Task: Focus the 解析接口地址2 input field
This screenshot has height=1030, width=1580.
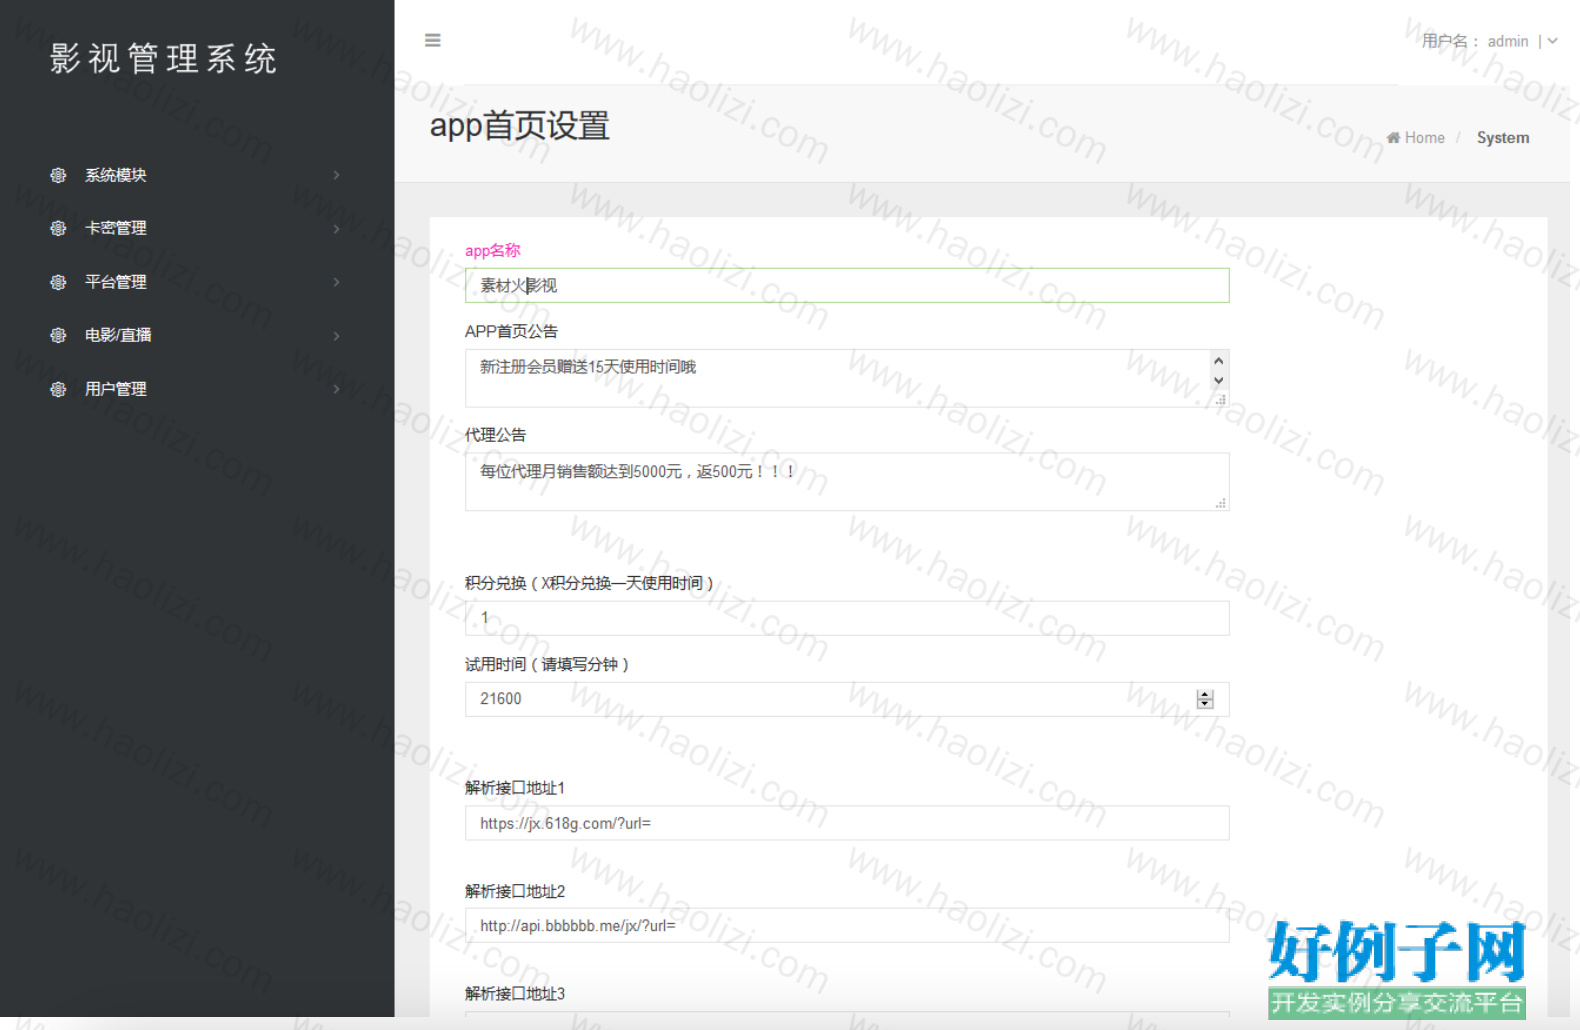Action: (x=847, y=925)
